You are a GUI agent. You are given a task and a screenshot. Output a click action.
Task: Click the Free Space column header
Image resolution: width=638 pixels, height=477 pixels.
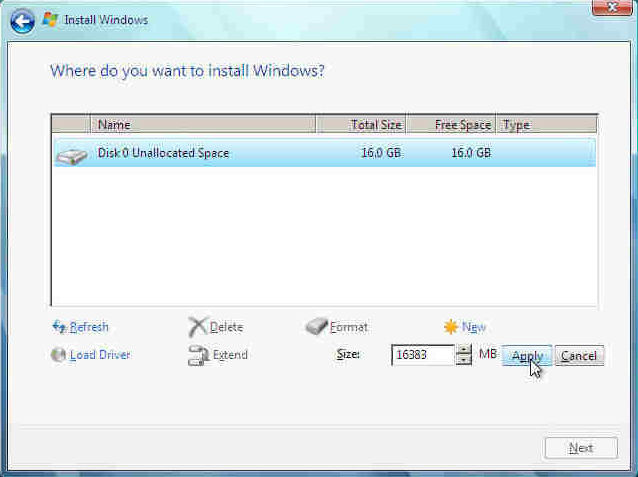(x=451, y=125)
